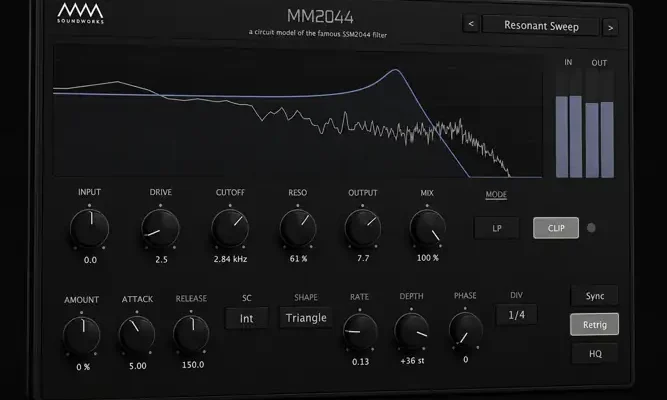Viewport: 667px width, 400px height.
Task: Click the DRIVE knob
Action: coord(160,229)
